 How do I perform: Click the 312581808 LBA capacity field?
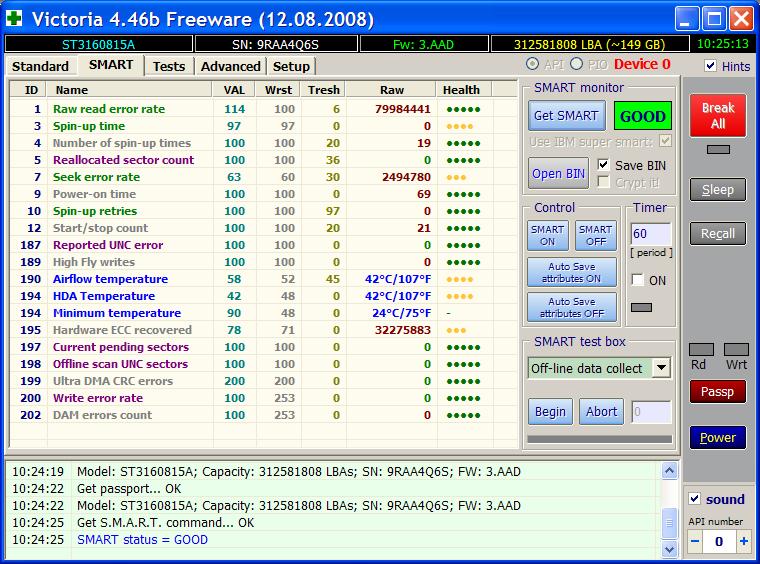[589, 44]
